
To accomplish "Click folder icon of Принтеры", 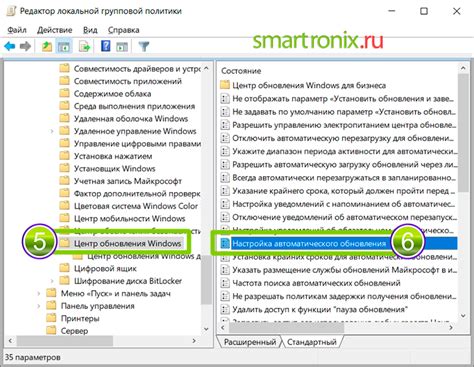I will pos(51,318).
